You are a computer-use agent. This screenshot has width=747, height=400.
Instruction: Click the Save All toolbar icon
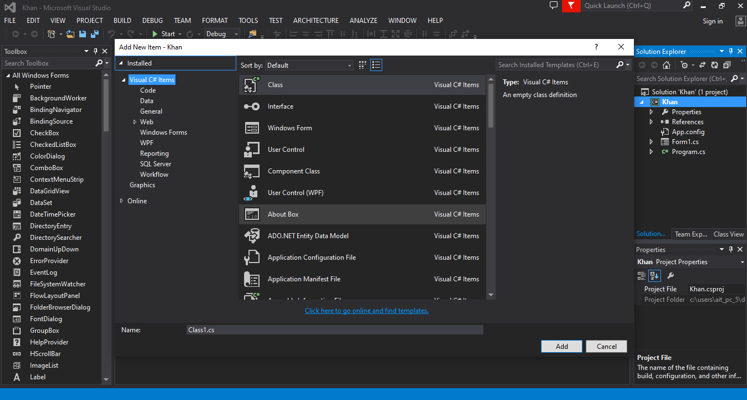94,34
